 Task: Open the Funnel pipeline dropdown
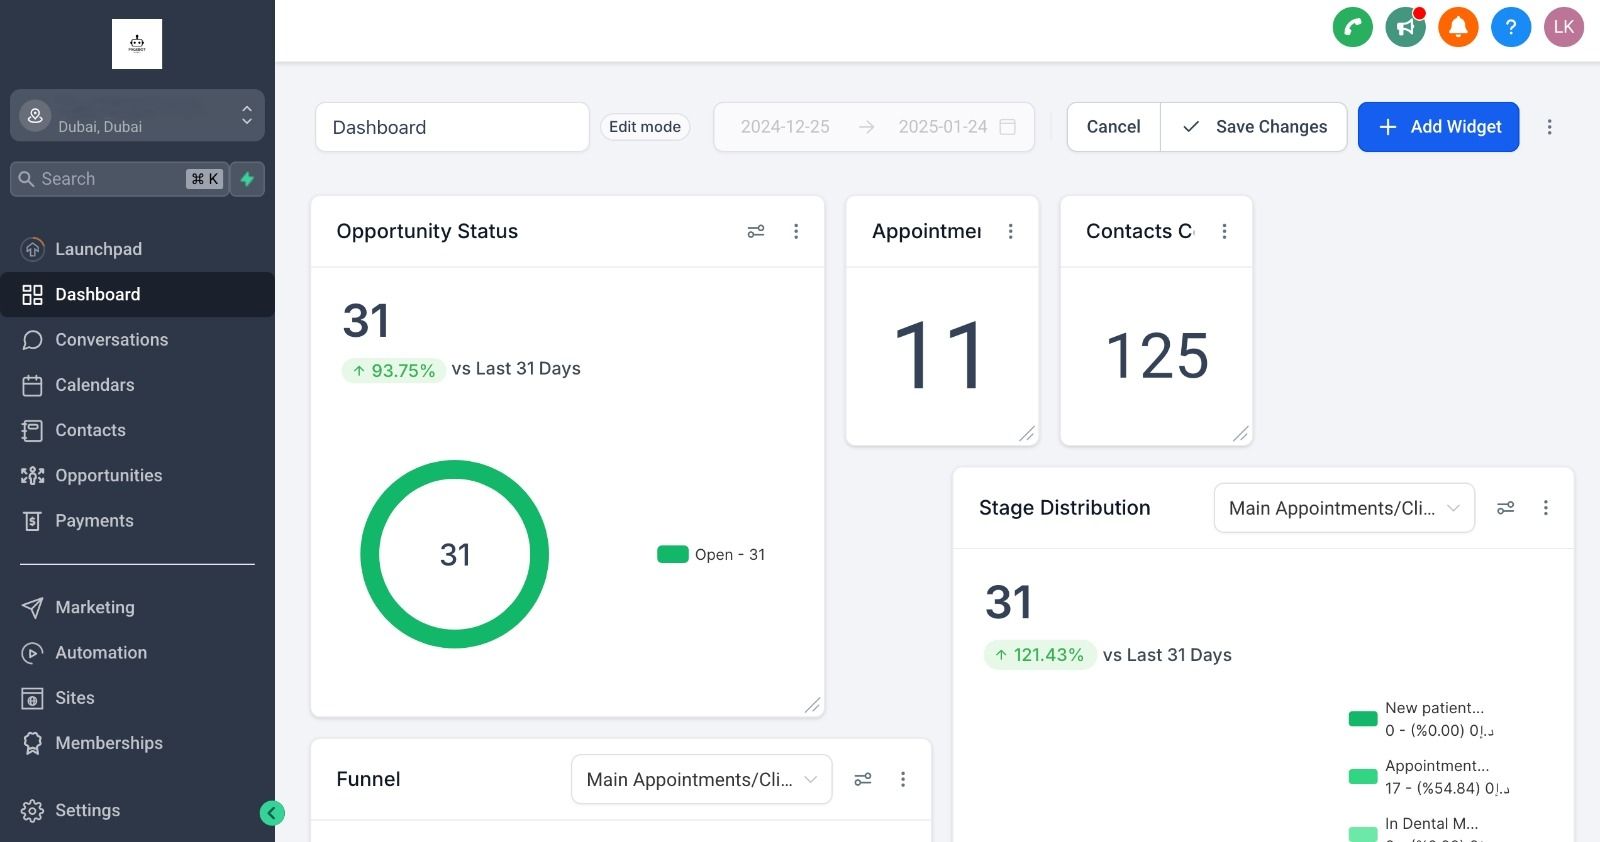(701, 779)
